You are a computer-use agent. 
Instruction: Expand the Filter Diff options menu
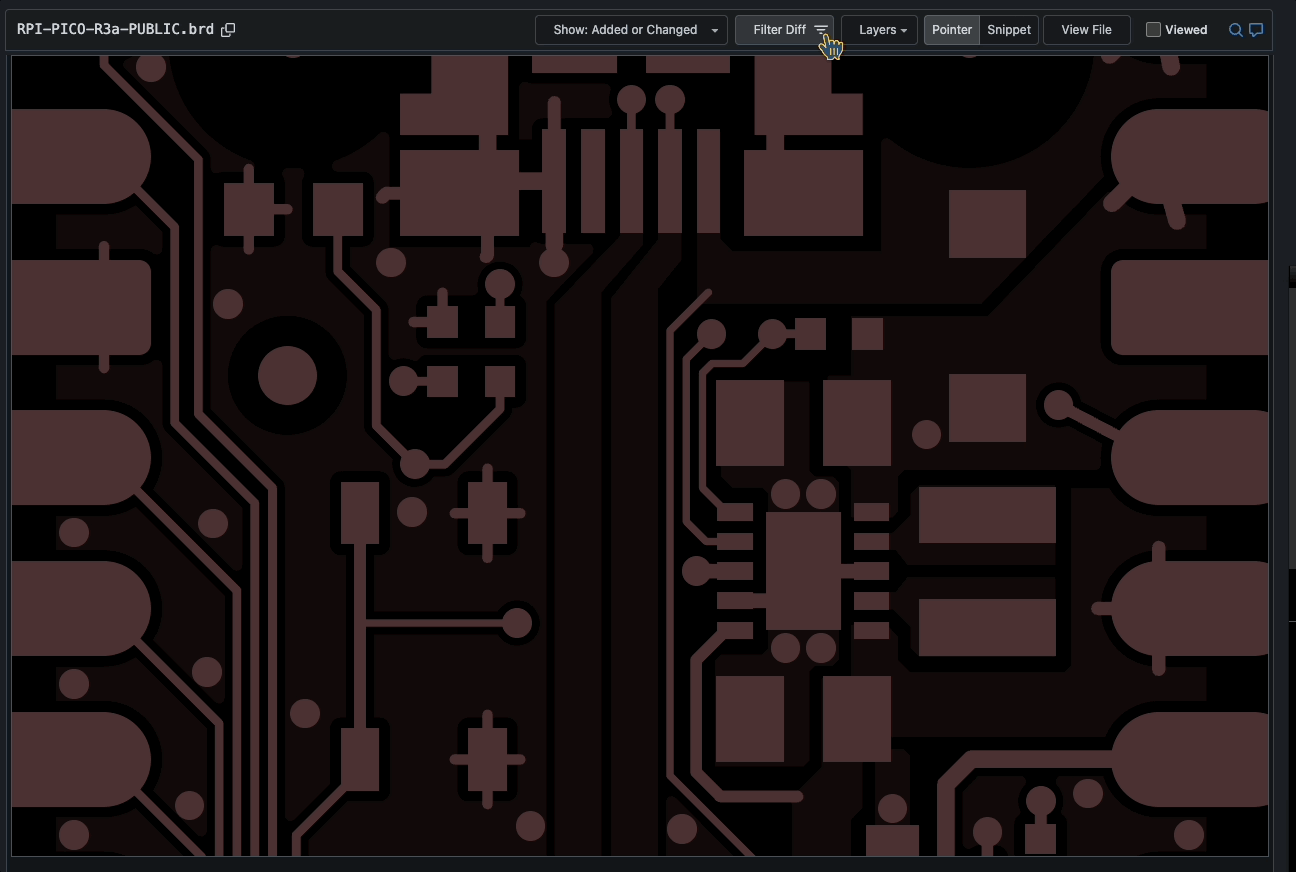(x=785, y=29)
